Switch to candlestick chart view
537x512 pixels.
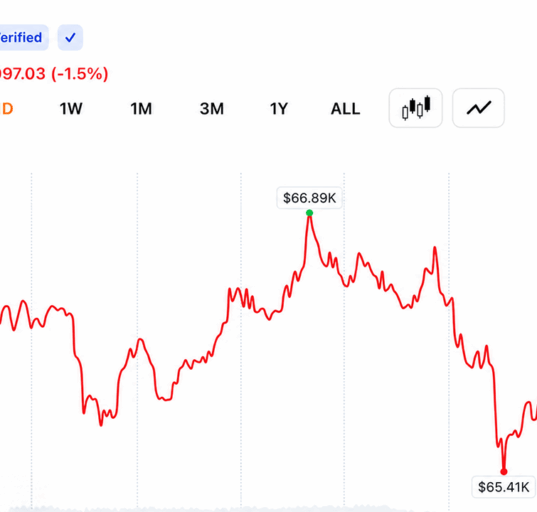pyautogui.click(x=415, y=108)
